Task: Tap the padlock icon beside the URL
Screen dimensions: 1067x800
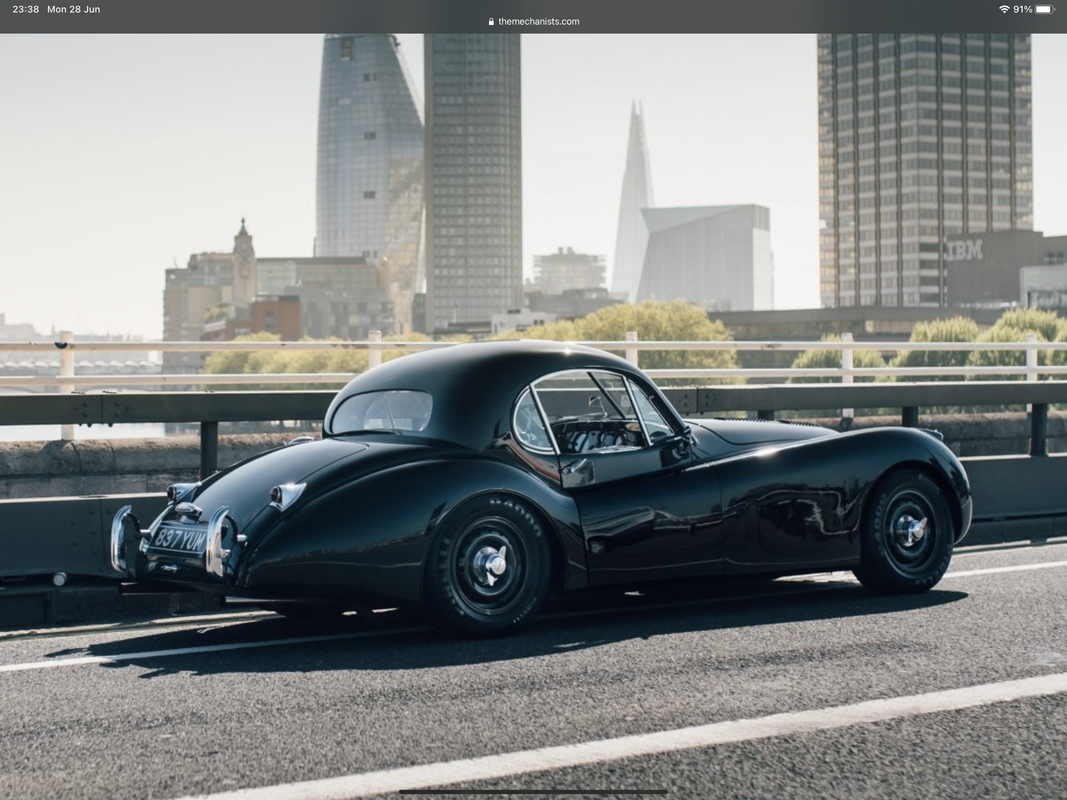Action: tap(491, 21)
